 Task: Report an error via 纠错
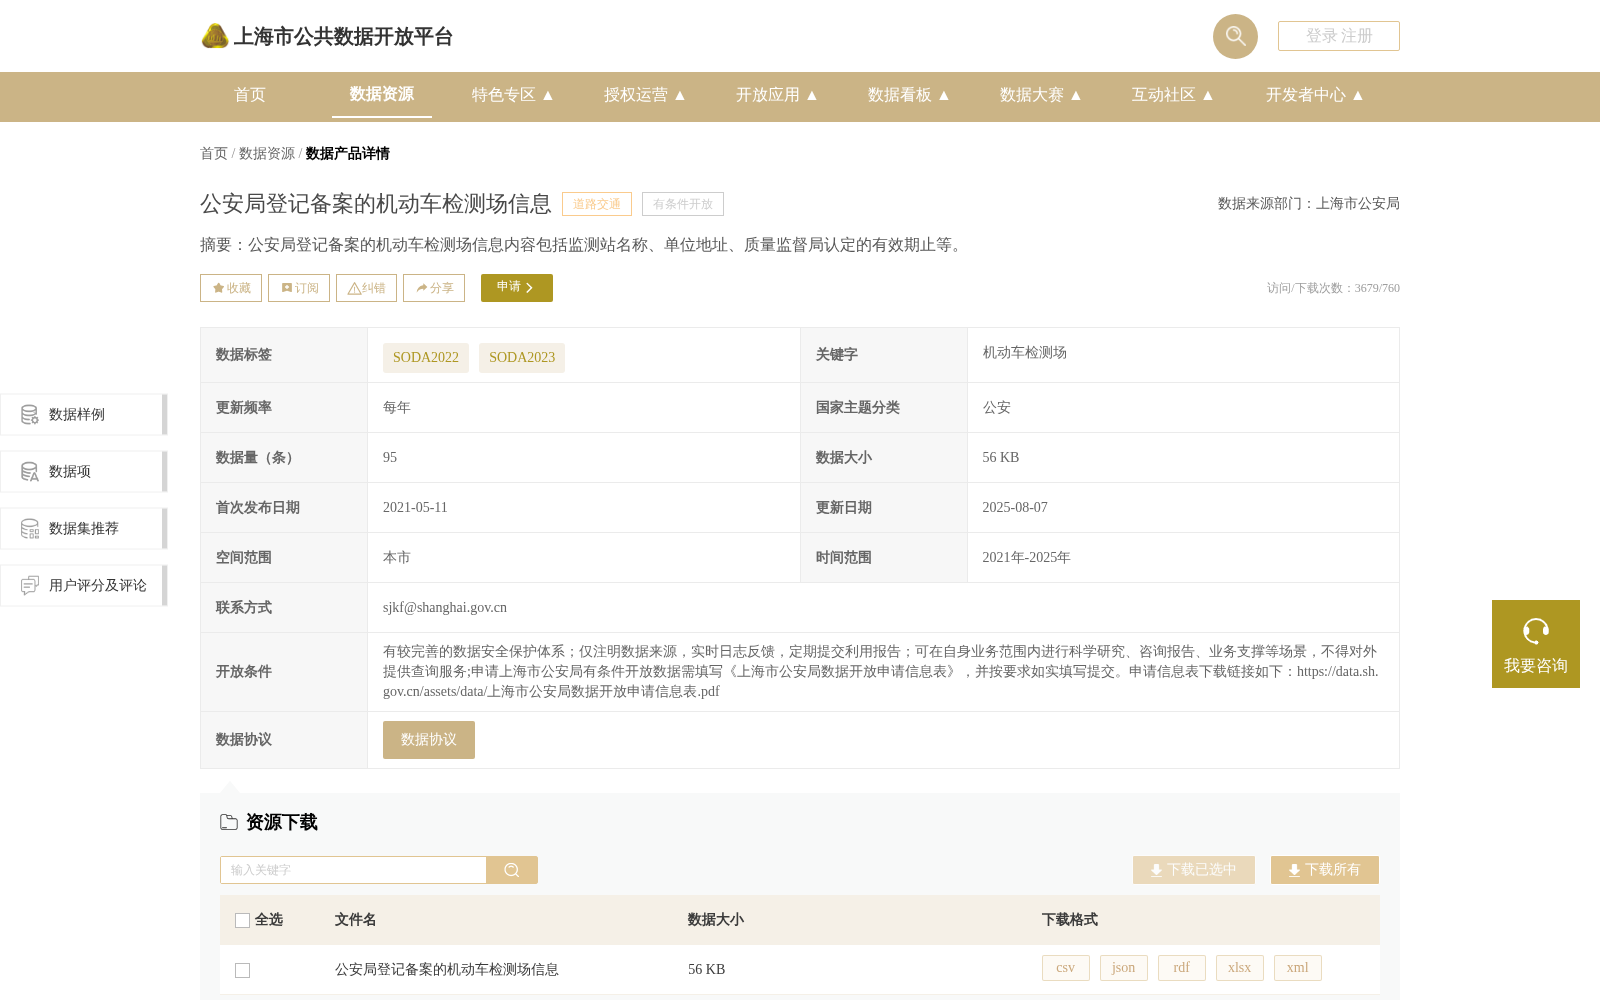pos(366,288)
